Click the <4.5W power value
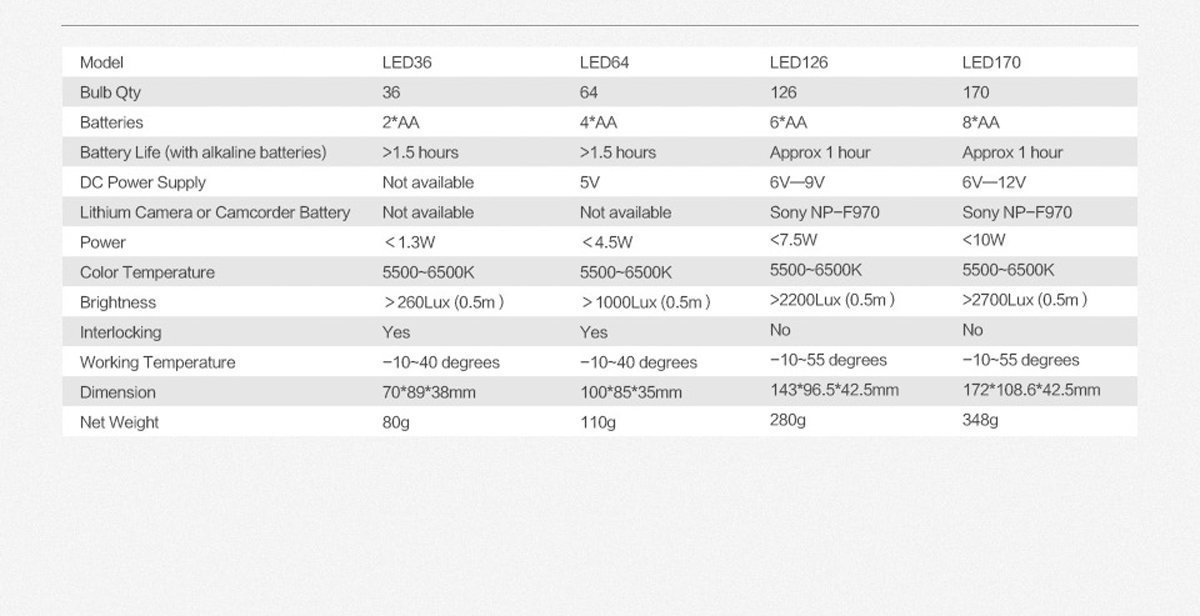1200x616 pixels. pos(606,242)
